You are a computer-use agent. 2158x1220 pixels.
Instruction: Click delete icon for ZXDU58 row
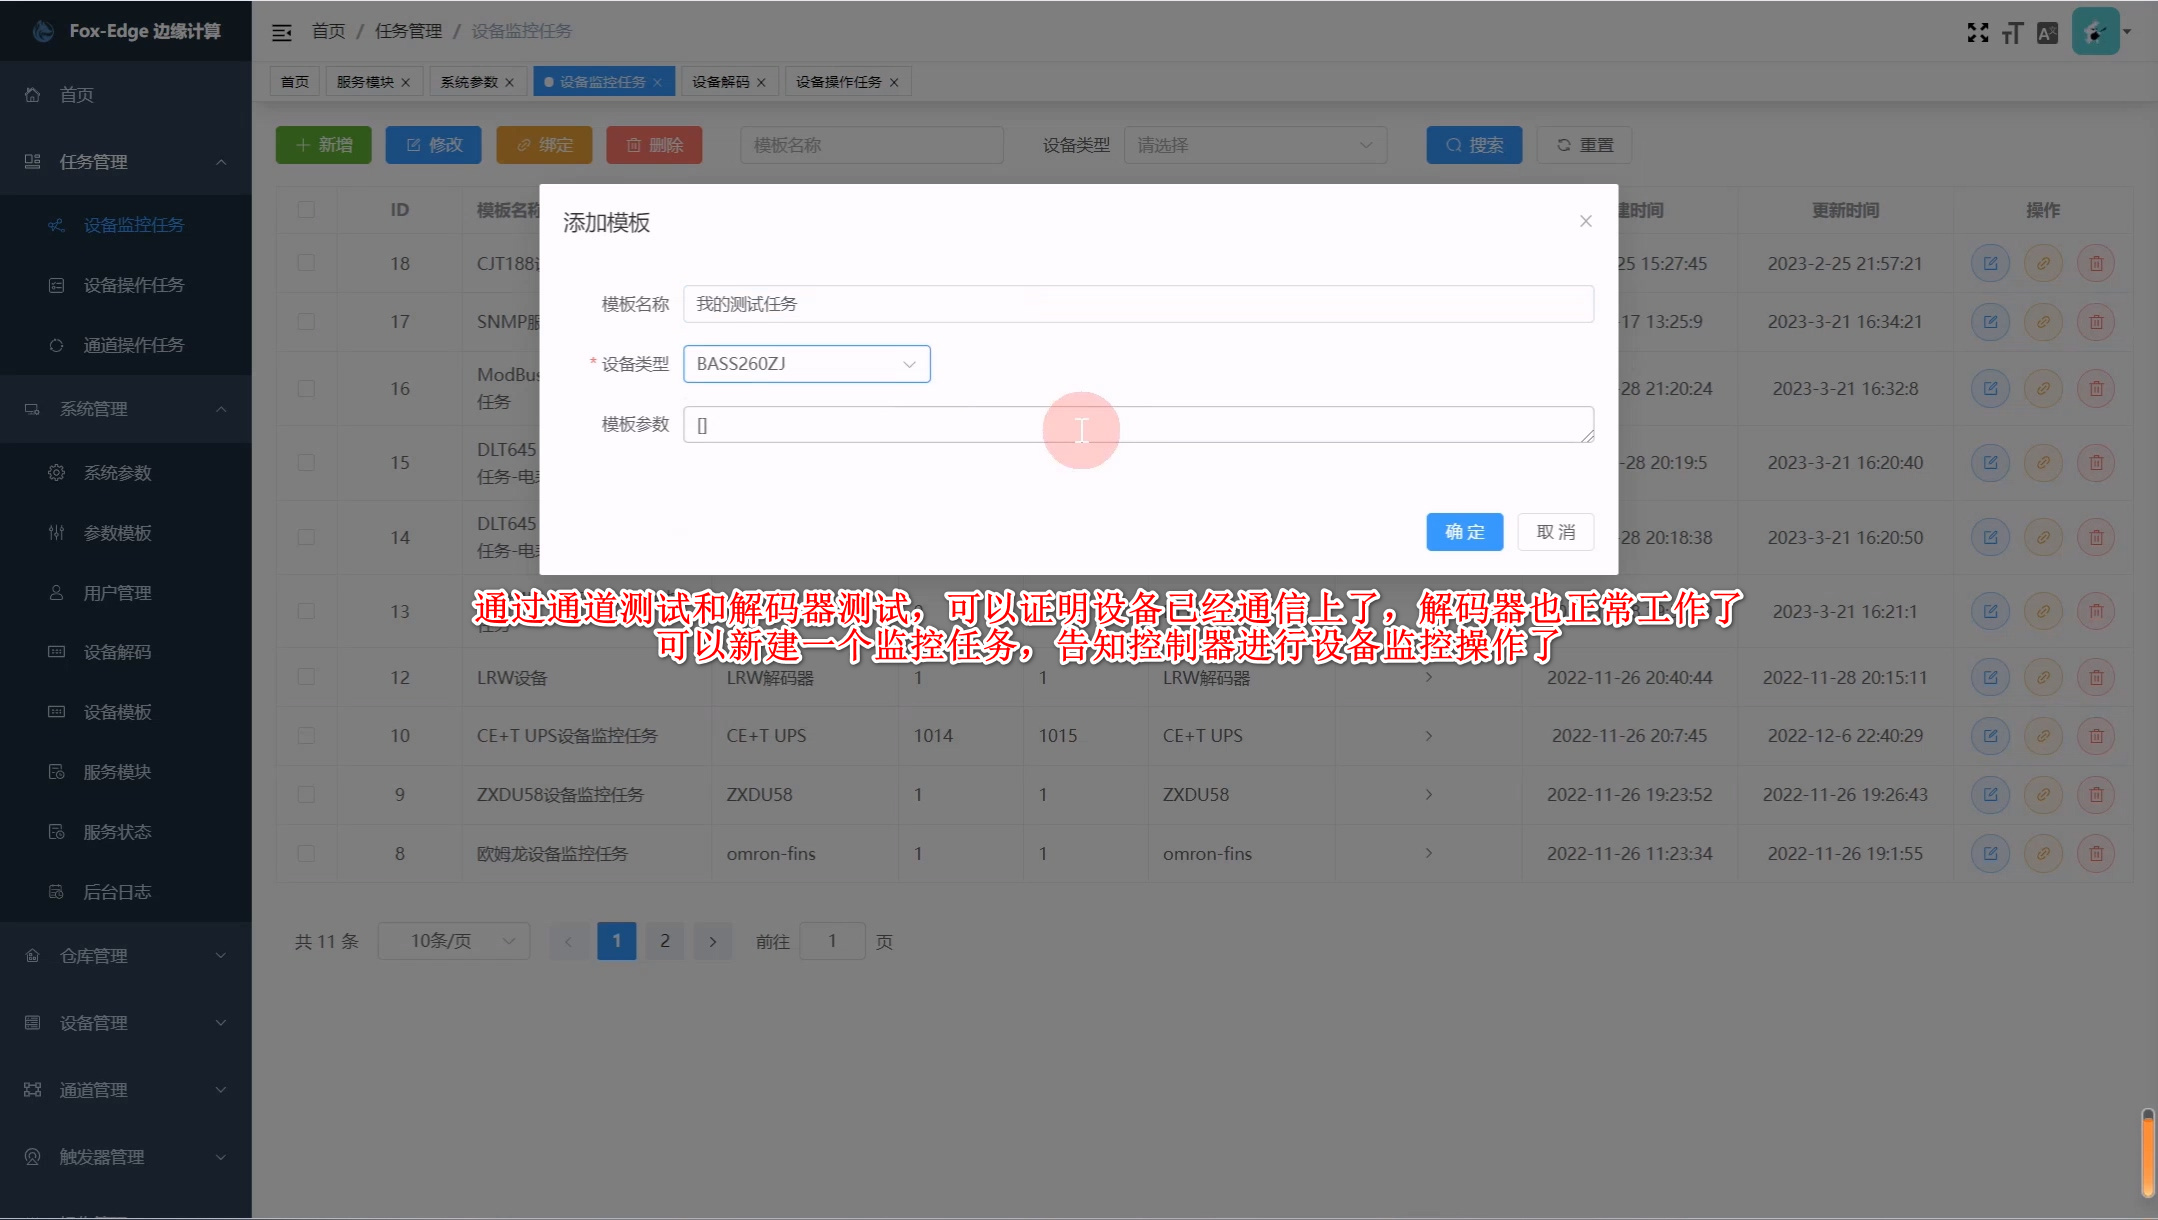(x=2096, y=795)
